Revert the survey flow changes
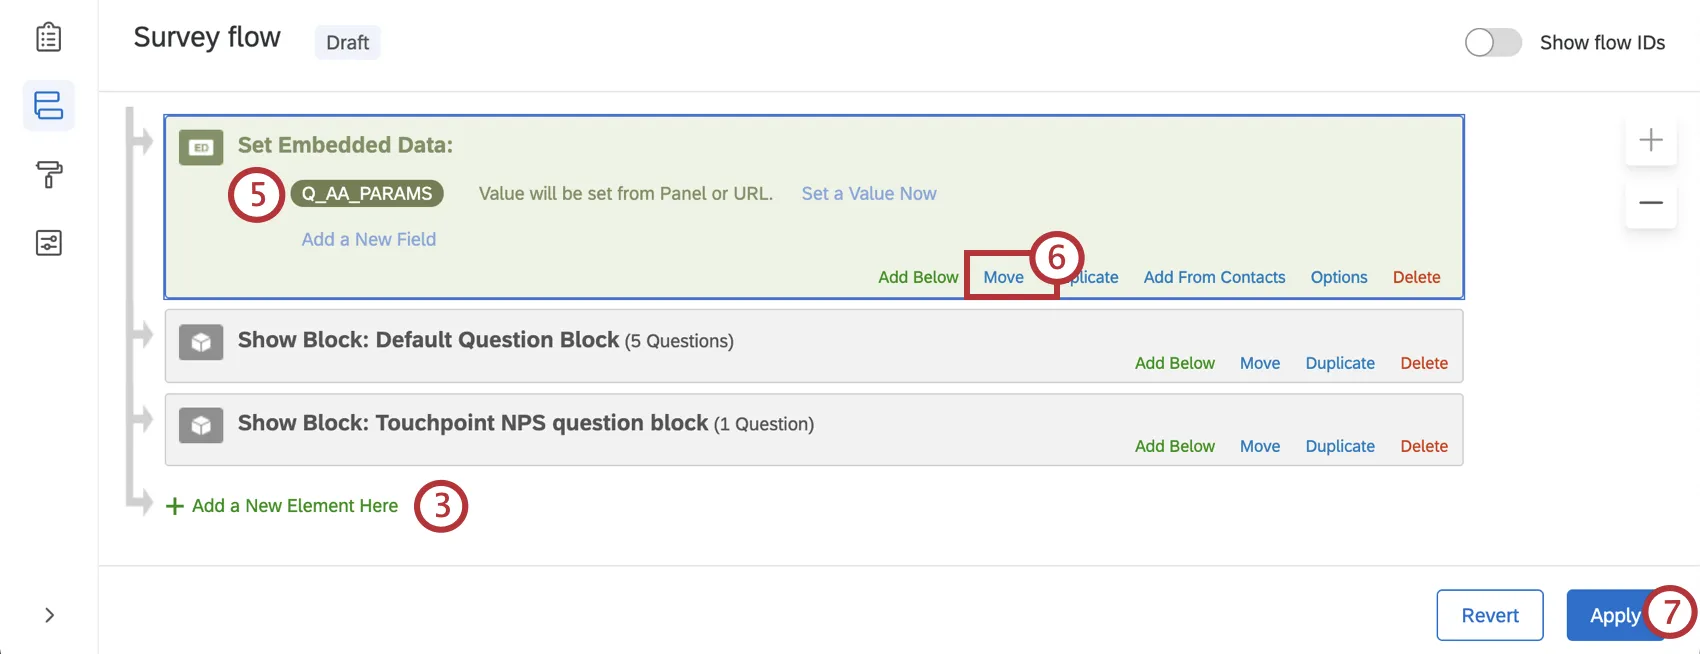Screen dimensions: 1700x654 1489,615
